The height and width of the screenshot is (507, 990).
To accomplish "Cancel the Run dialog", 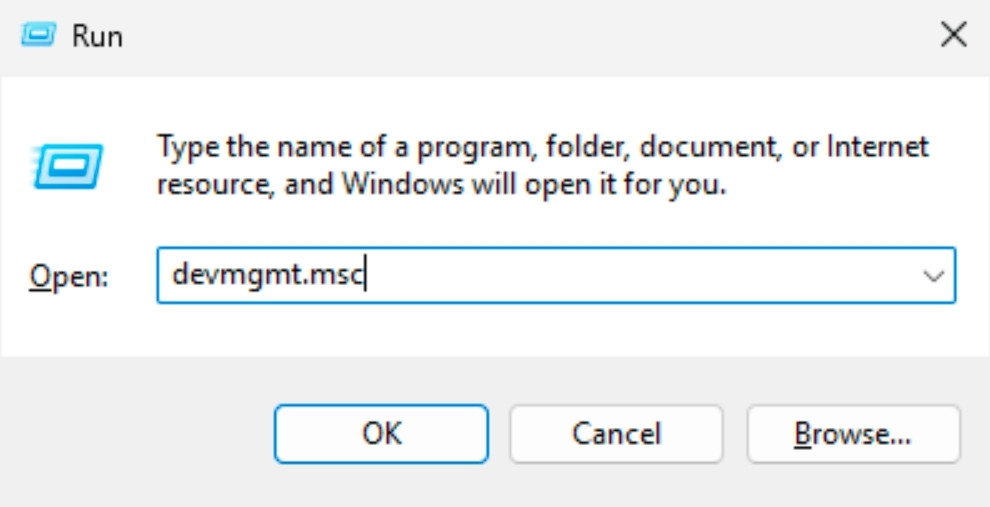I will coord(615,433).
